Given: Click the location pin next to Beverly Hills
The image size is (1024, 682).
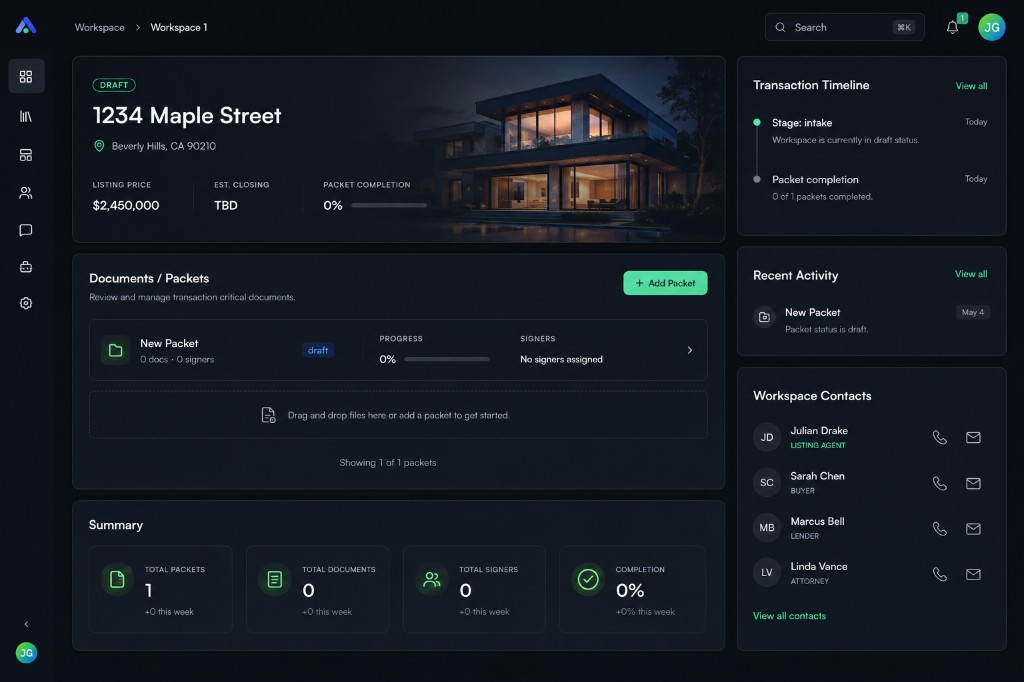Looking at the screenshot, I should pyautogui.click(x=99, y=146).
